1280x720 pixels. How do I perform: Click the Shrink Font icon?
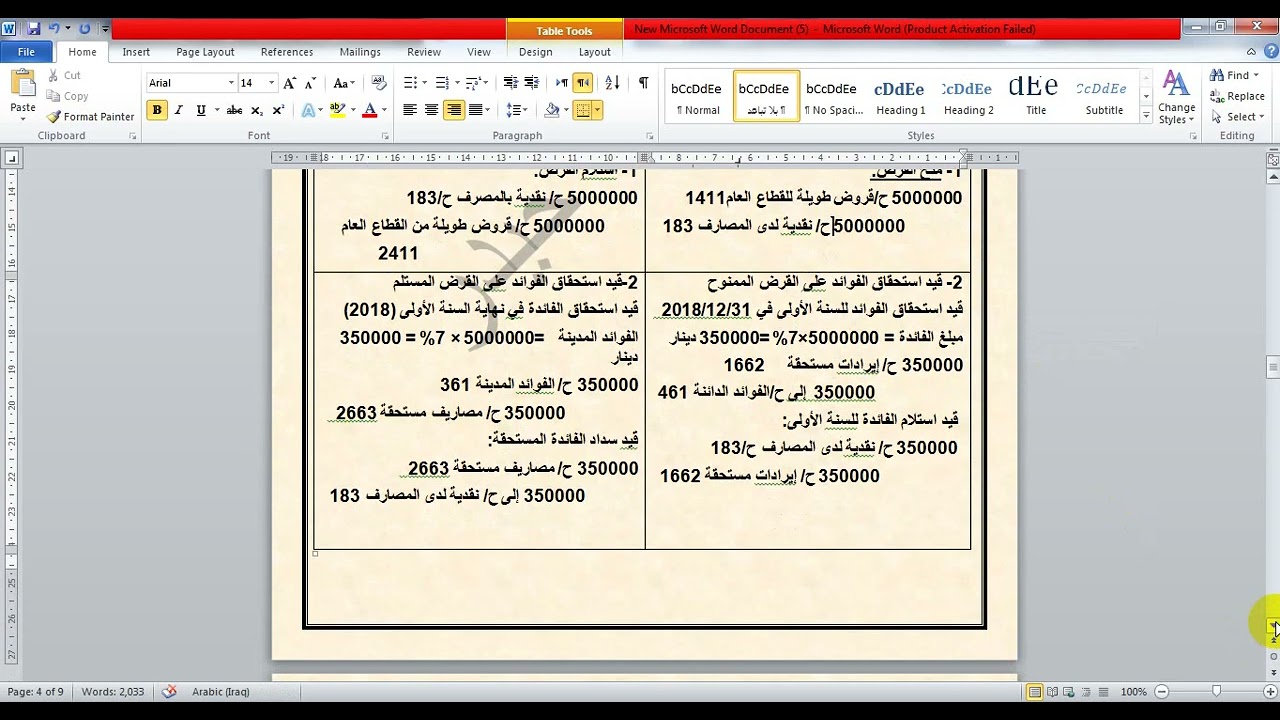311,83
